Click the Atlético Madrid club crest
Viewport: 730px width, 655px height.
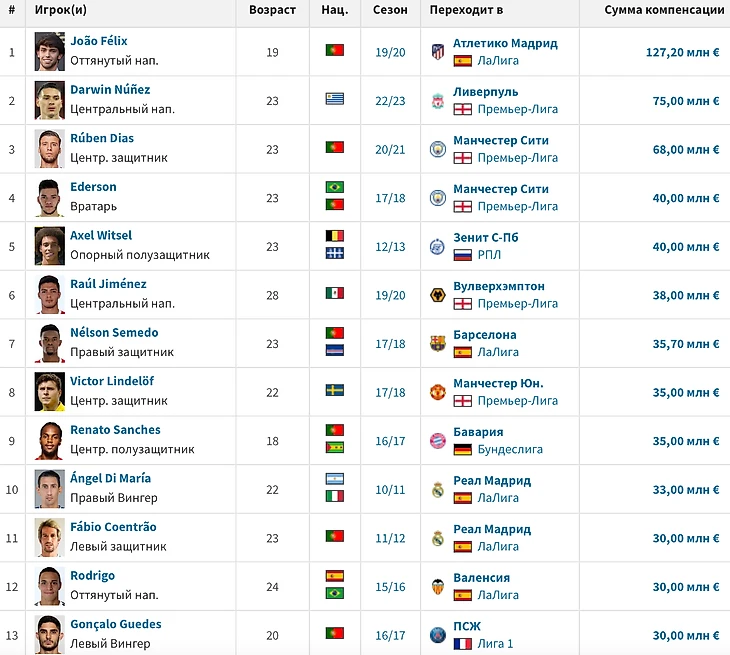(x=438, y=52)
